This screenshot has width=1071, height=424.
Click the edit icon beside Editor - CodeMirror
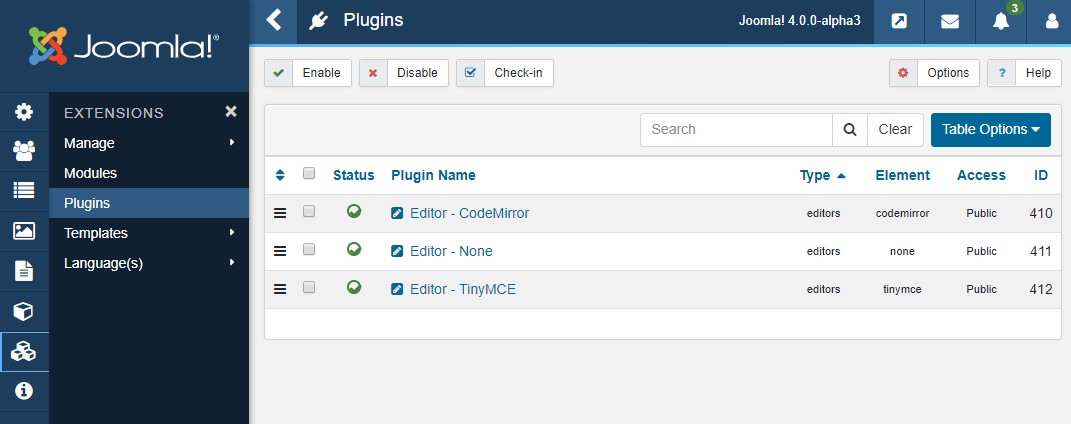point(397,213)
